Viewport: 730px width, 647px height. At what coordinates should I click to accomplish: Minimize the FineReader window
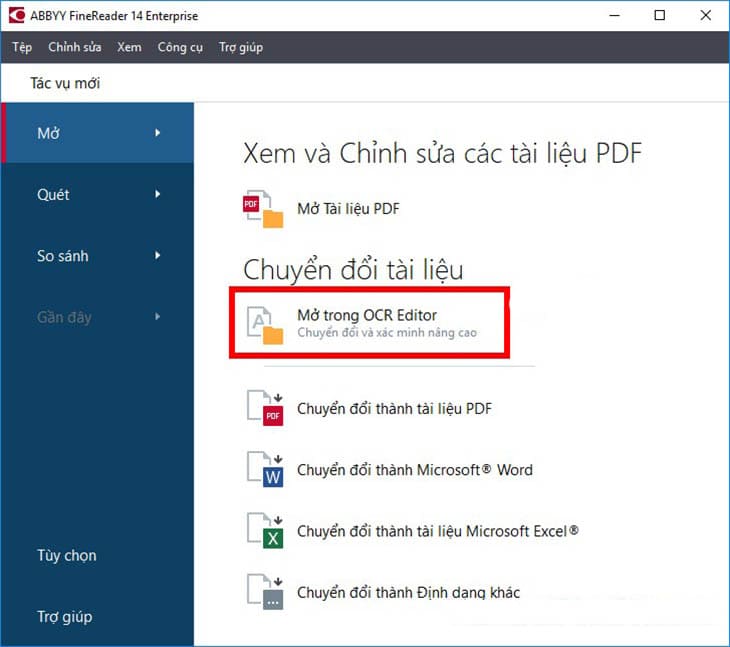point(615,15)
